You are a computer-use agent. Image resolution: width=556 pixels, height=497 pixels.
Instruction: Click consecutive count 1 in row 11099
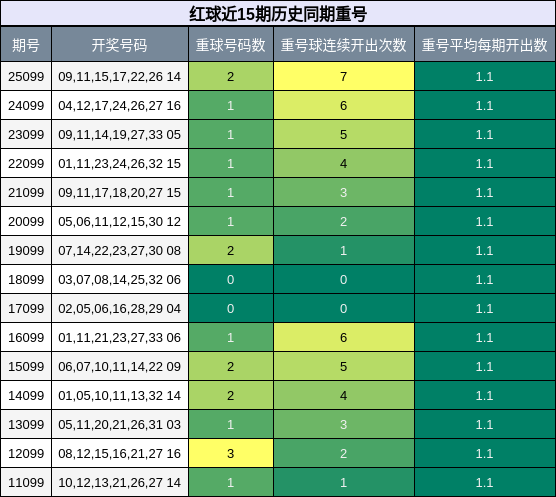(344, 482)
